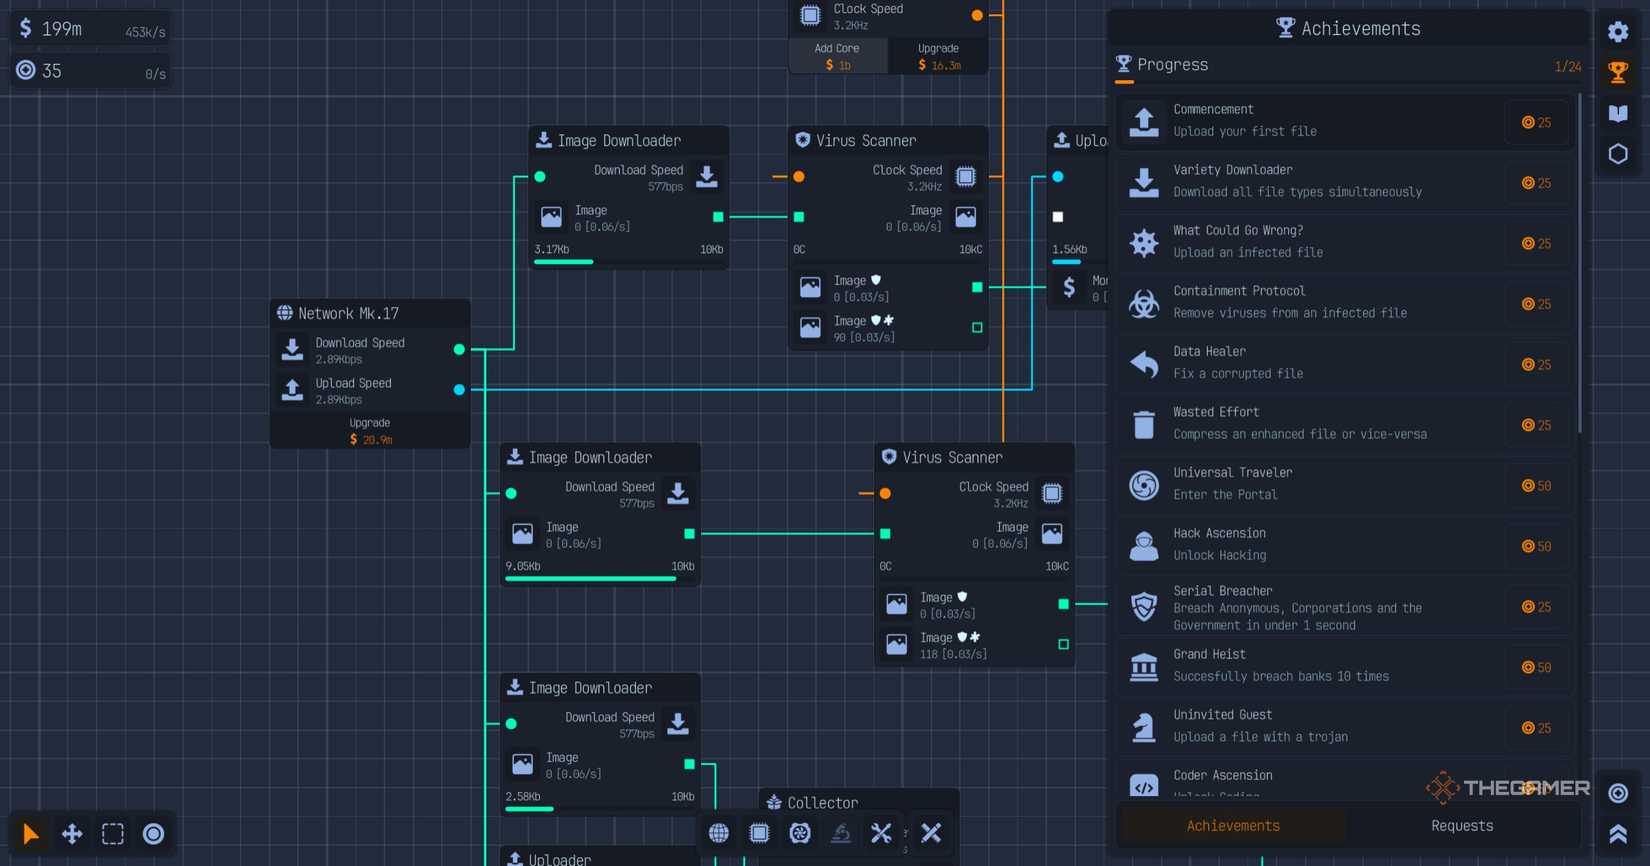The image size is (1650, 866).
Task: Click the globe network category icon
Action: pos(719,833)
